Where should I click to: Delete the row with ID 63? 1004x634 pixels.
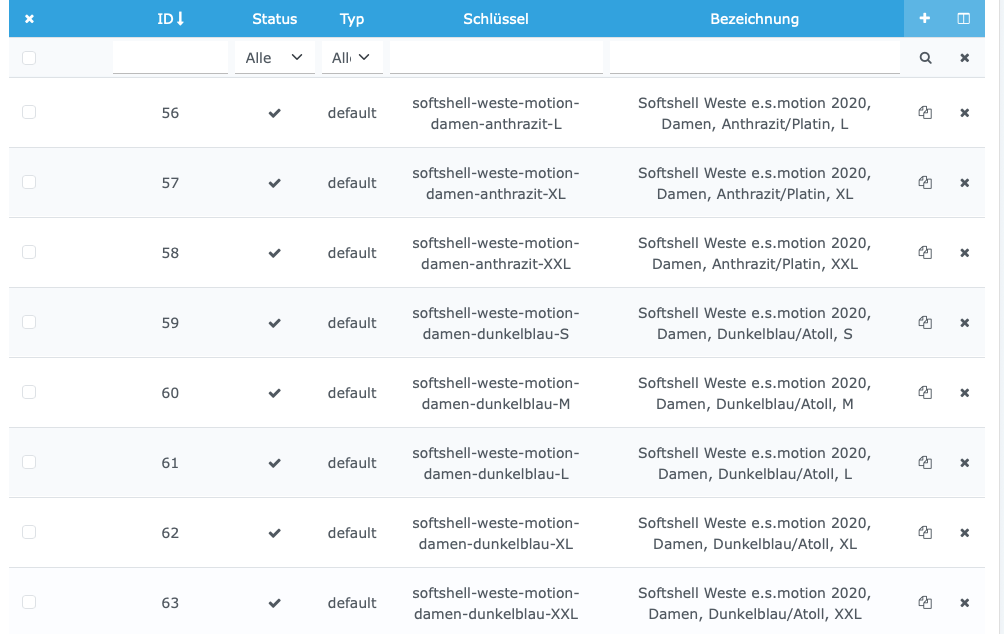click(x=964, y=603)
